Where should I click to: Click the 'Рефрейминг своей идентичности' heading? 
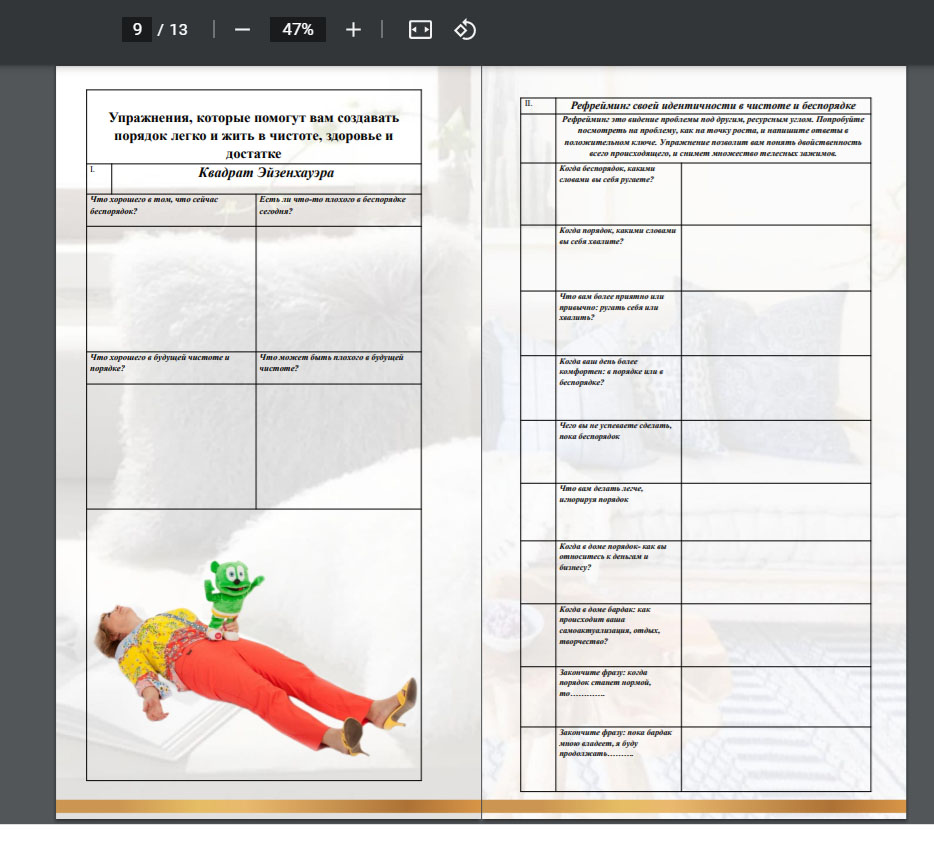click(712, 105)
